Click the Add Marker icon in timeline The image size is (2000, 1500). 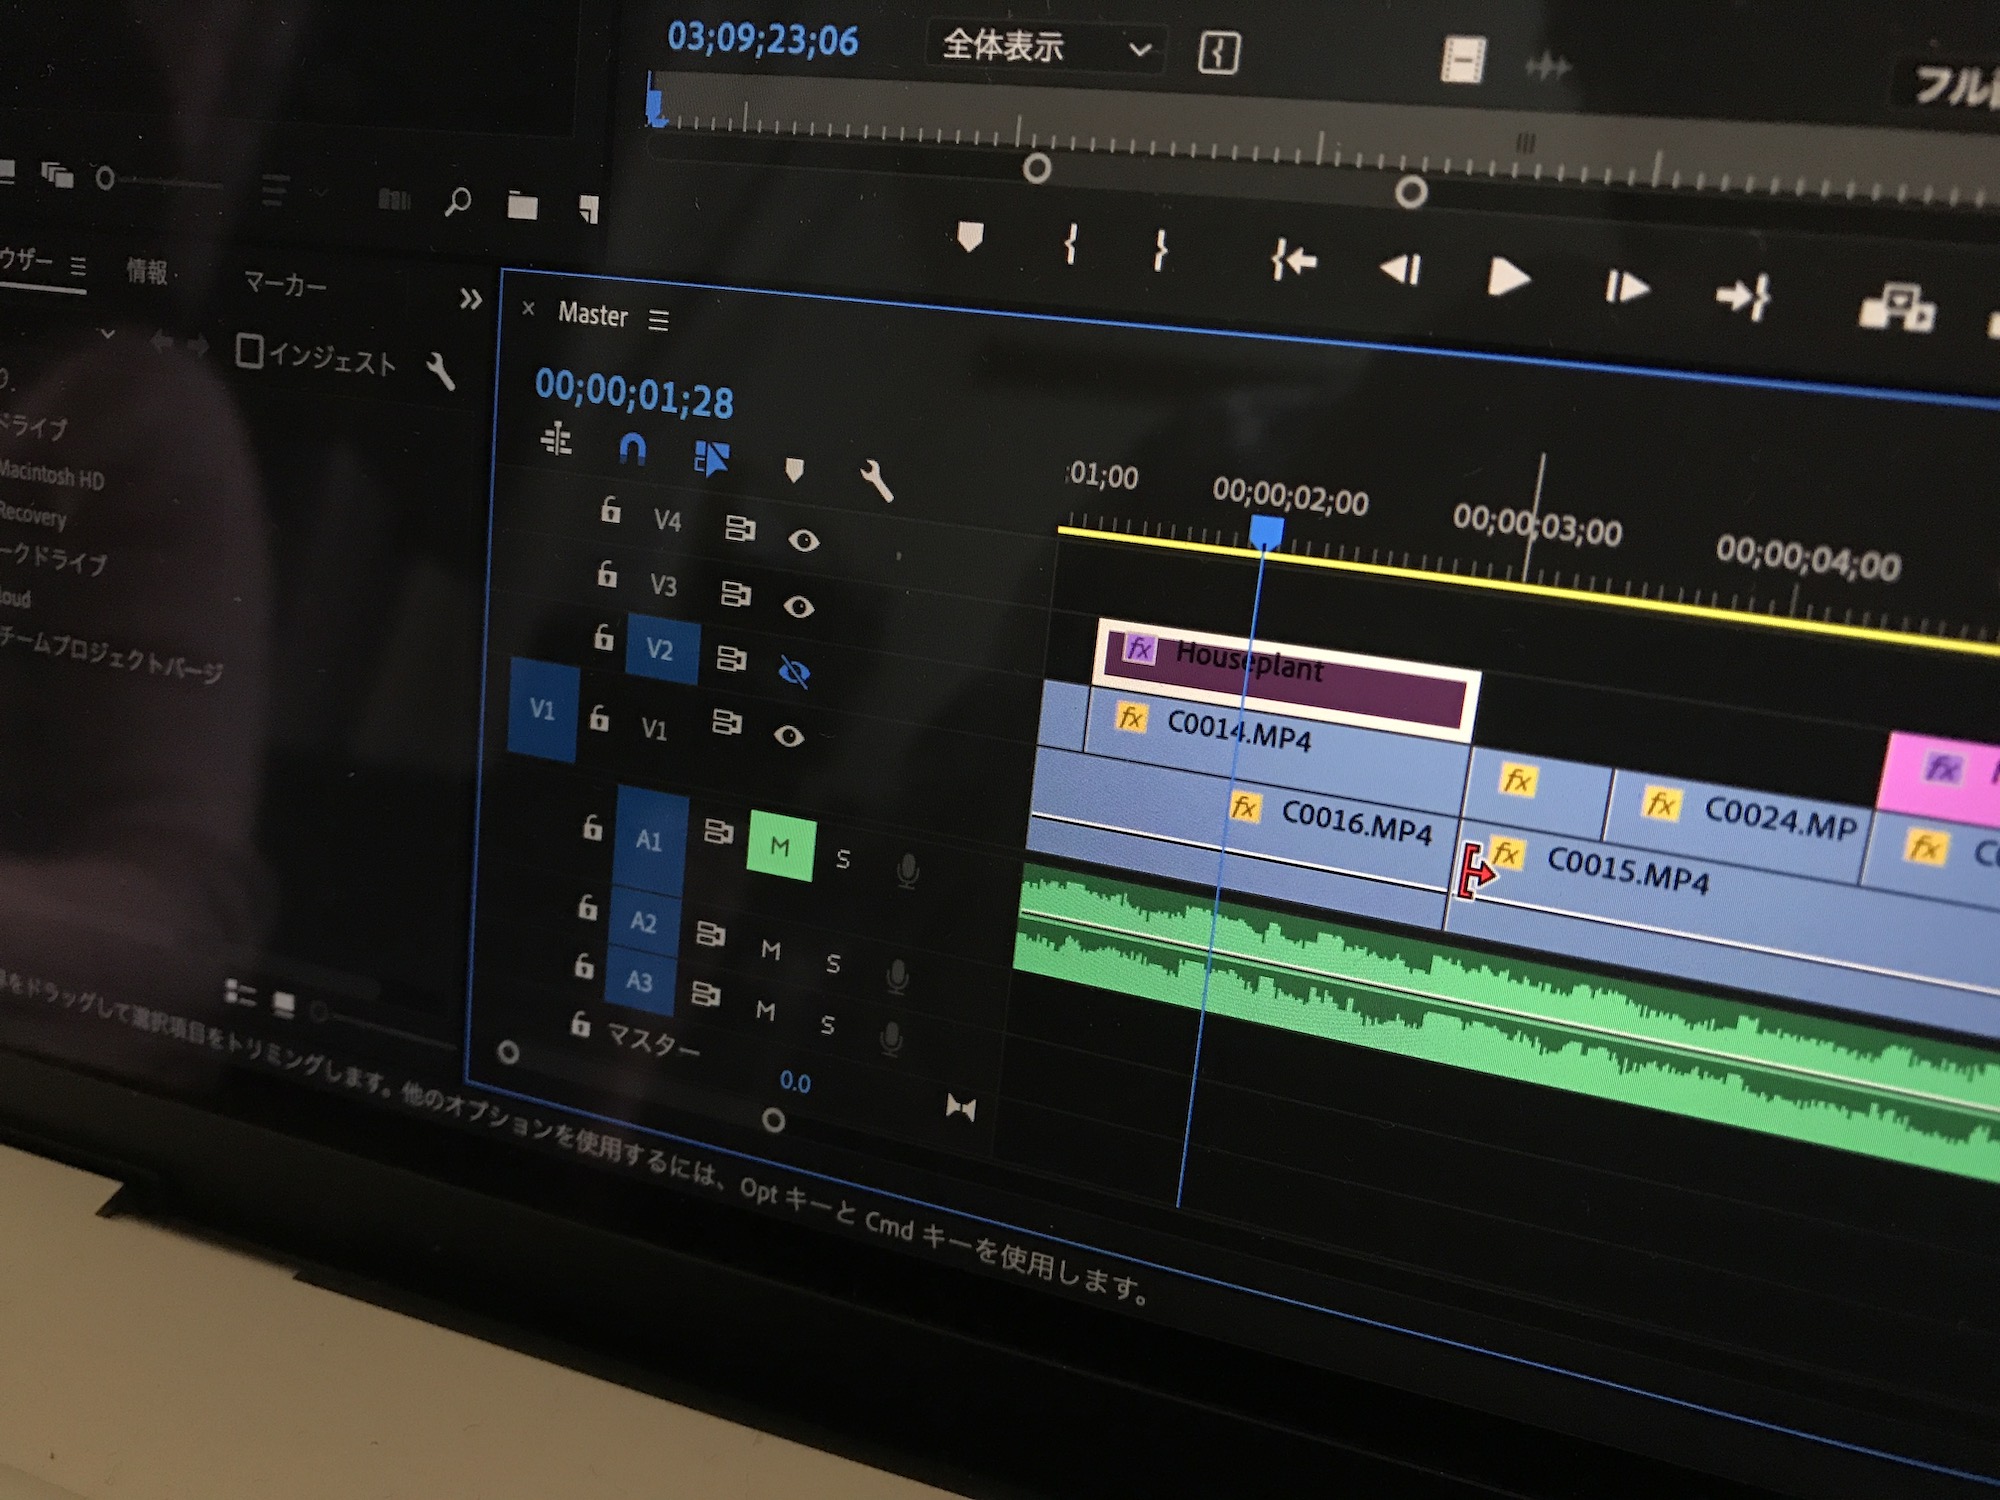794,469
